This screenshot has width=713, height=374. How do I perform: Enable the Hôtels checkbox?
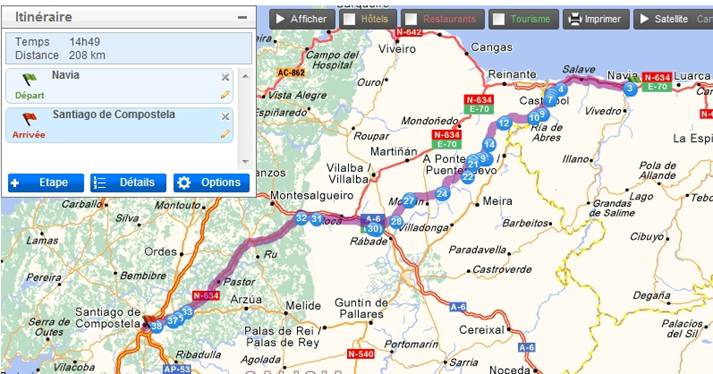click(350, 19)
